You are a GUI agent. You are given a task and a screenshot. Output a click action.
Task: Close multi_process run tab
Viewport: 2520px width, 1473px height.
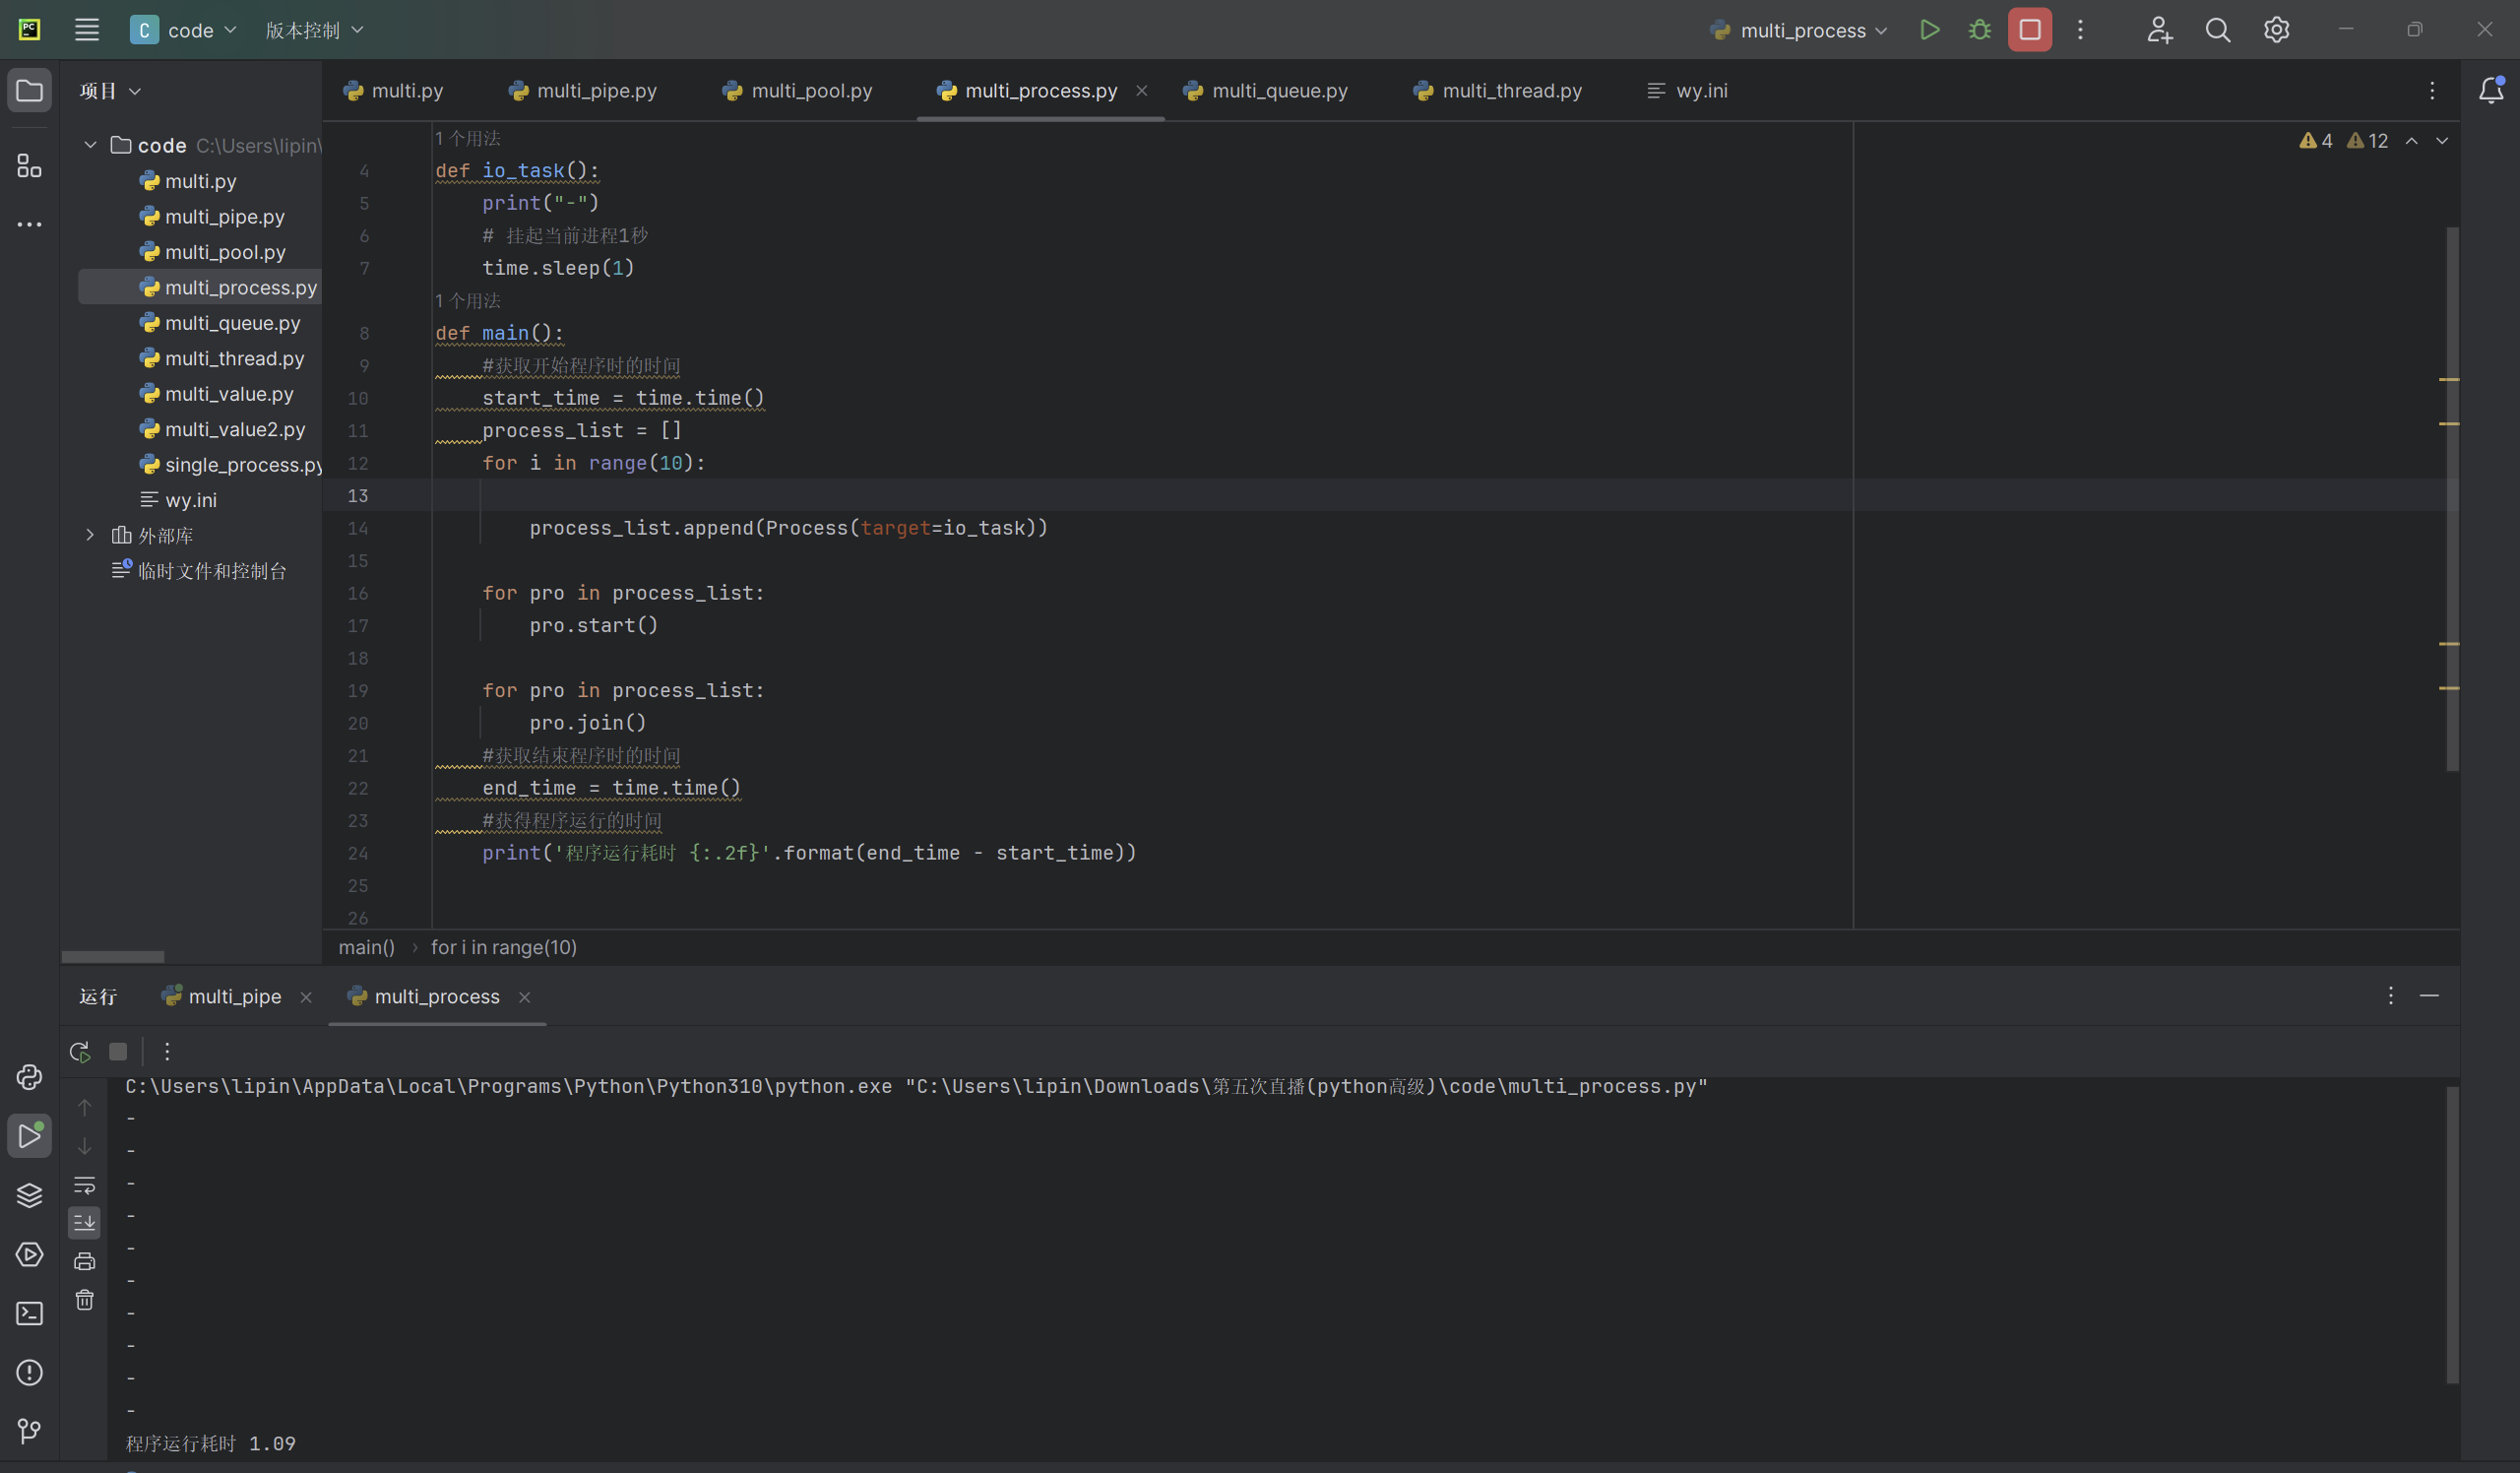pos(524,997)
